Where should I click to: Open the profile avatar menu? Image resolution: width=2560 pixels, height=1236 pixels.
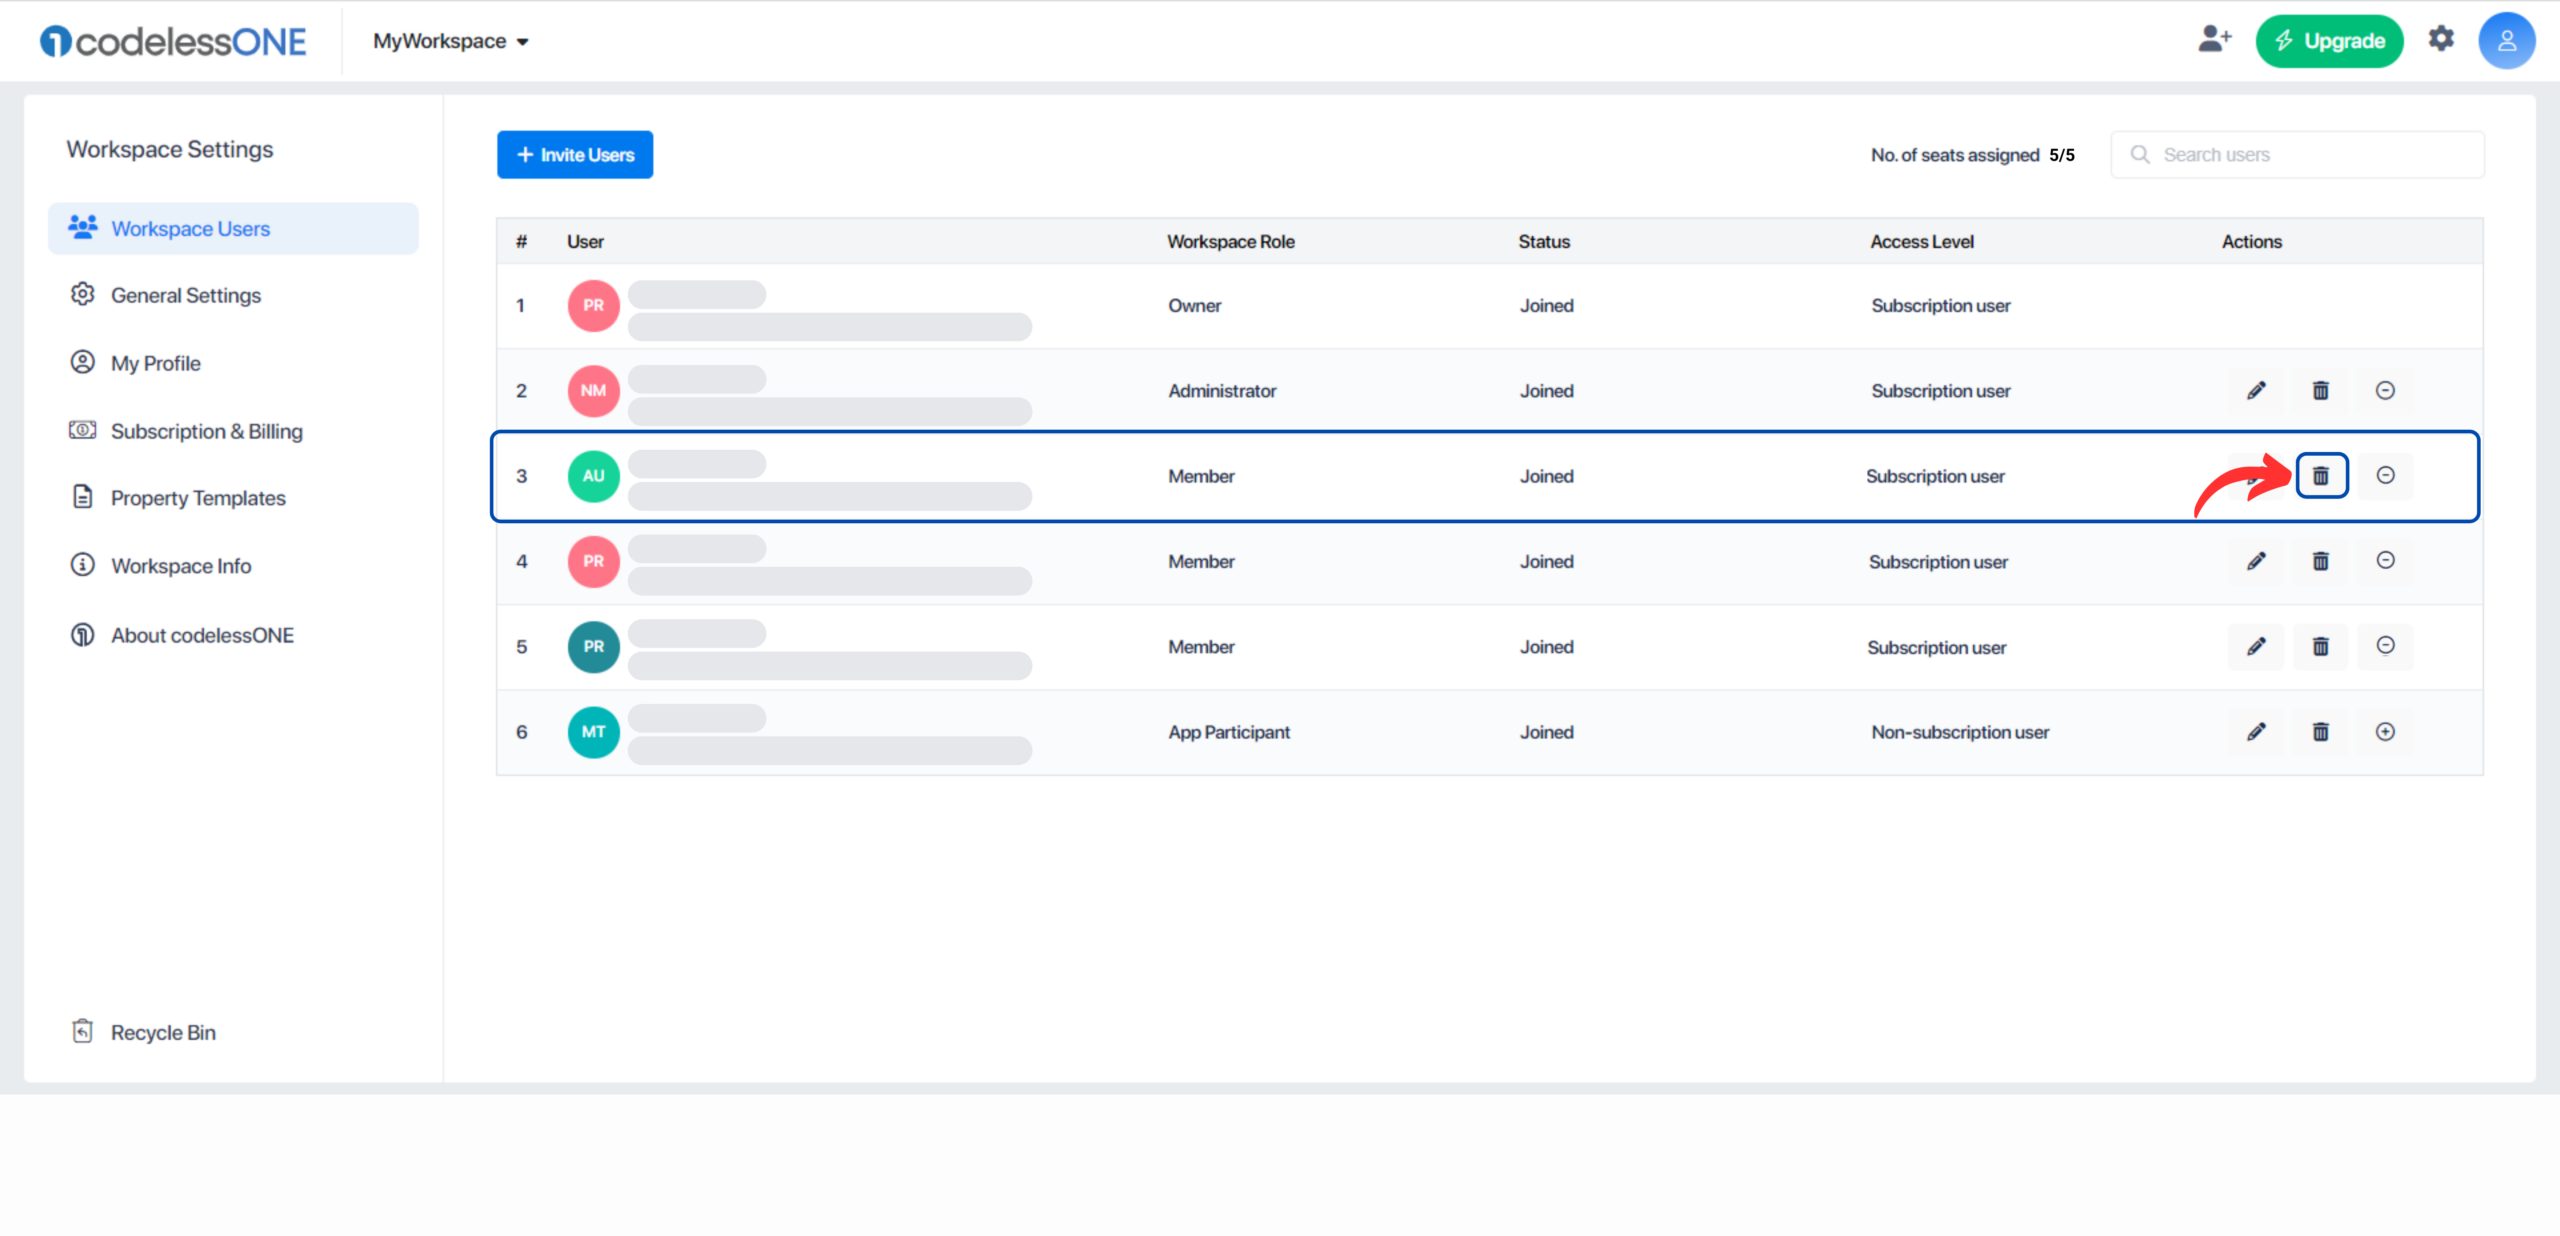pos(2506,41)
